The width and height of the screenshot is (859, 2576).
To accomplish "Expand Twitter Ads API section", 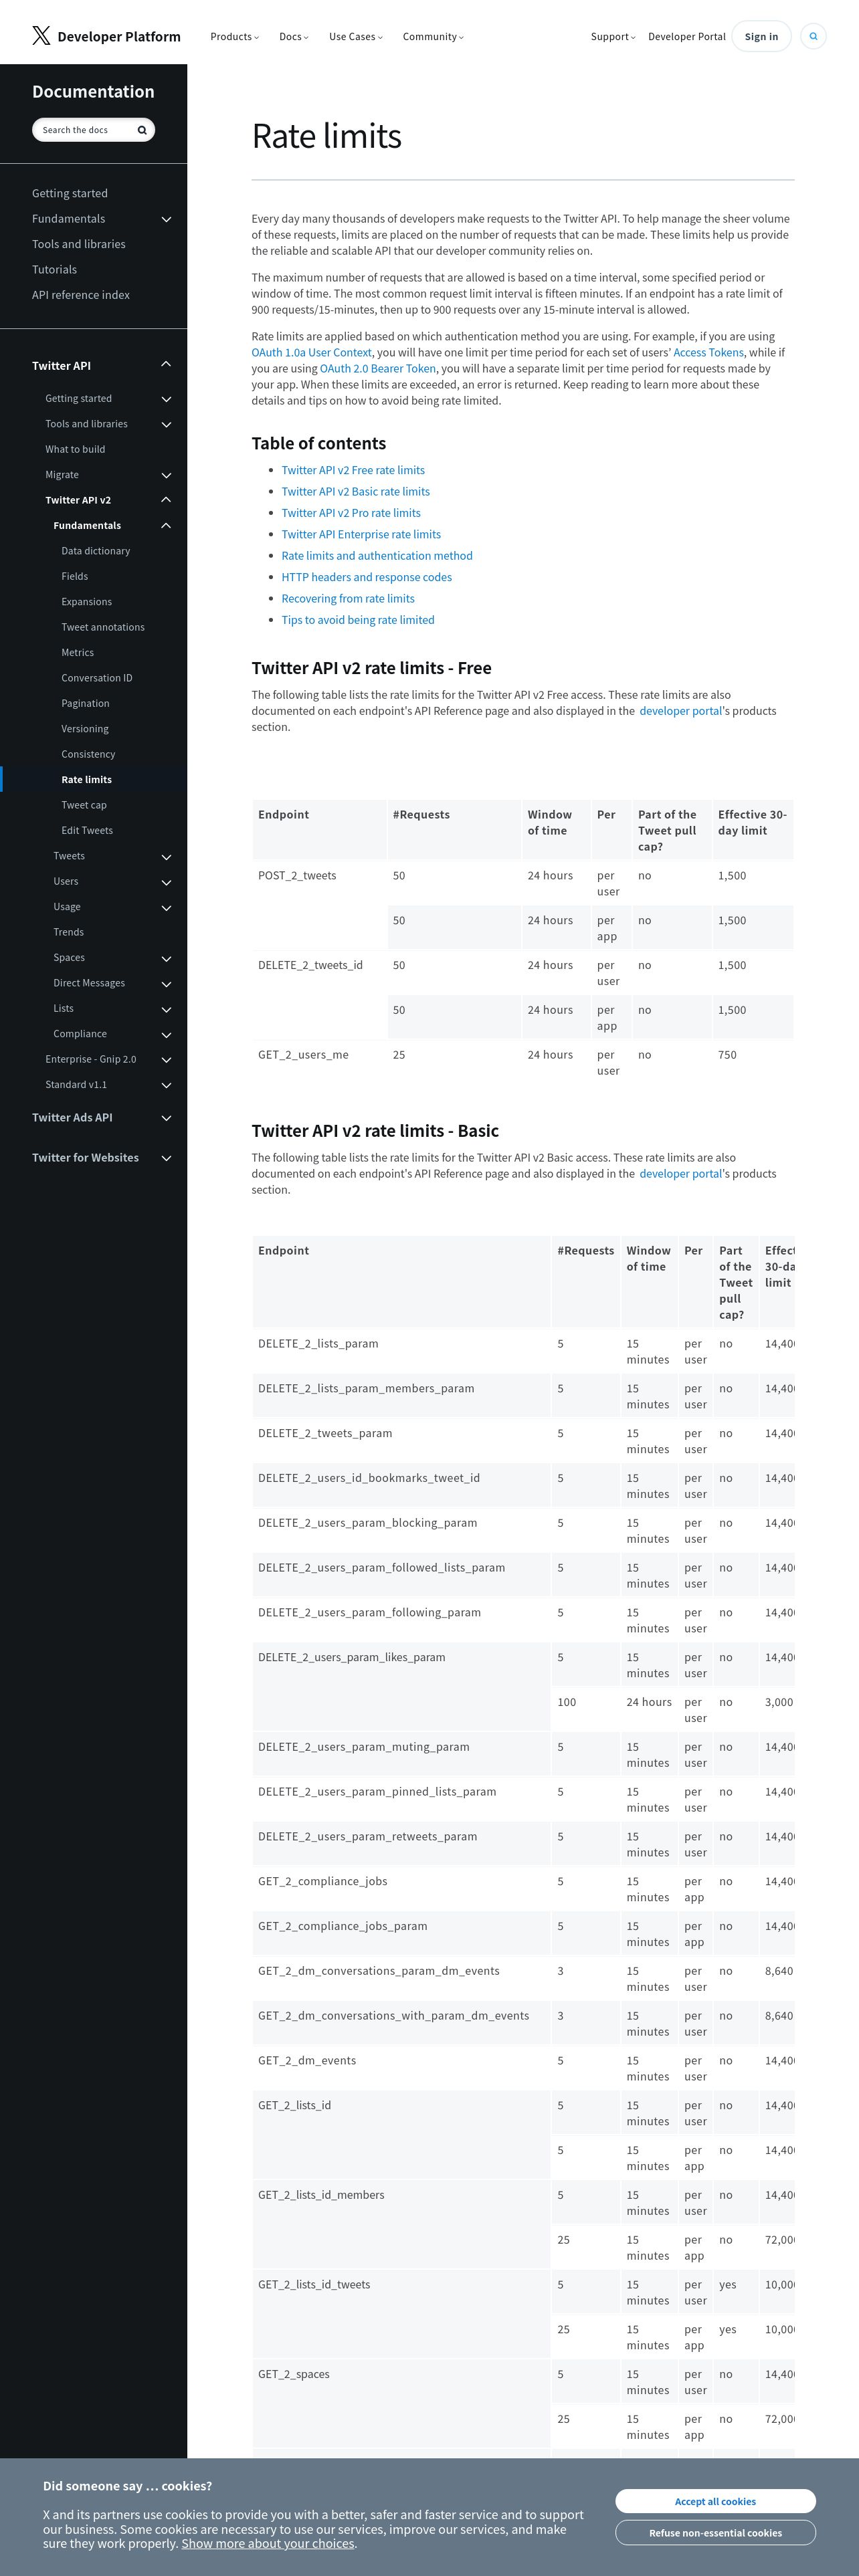I will coord(166,1118).
